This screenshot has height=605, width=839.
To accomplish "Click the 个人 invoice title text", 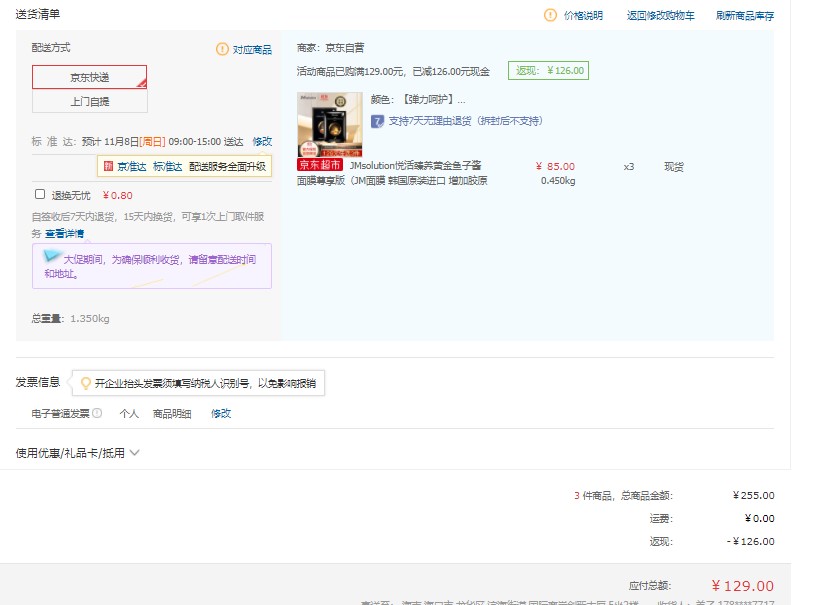I will [129, 413].
